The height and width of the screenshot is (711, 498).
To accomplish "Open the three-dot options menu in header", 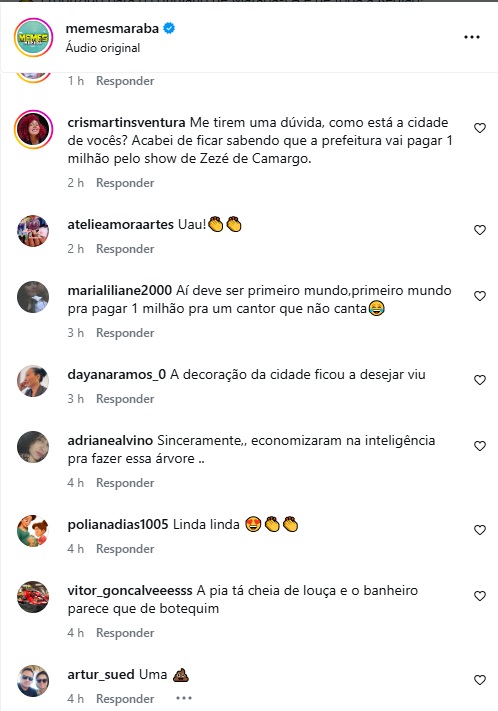I will point(472,37).
